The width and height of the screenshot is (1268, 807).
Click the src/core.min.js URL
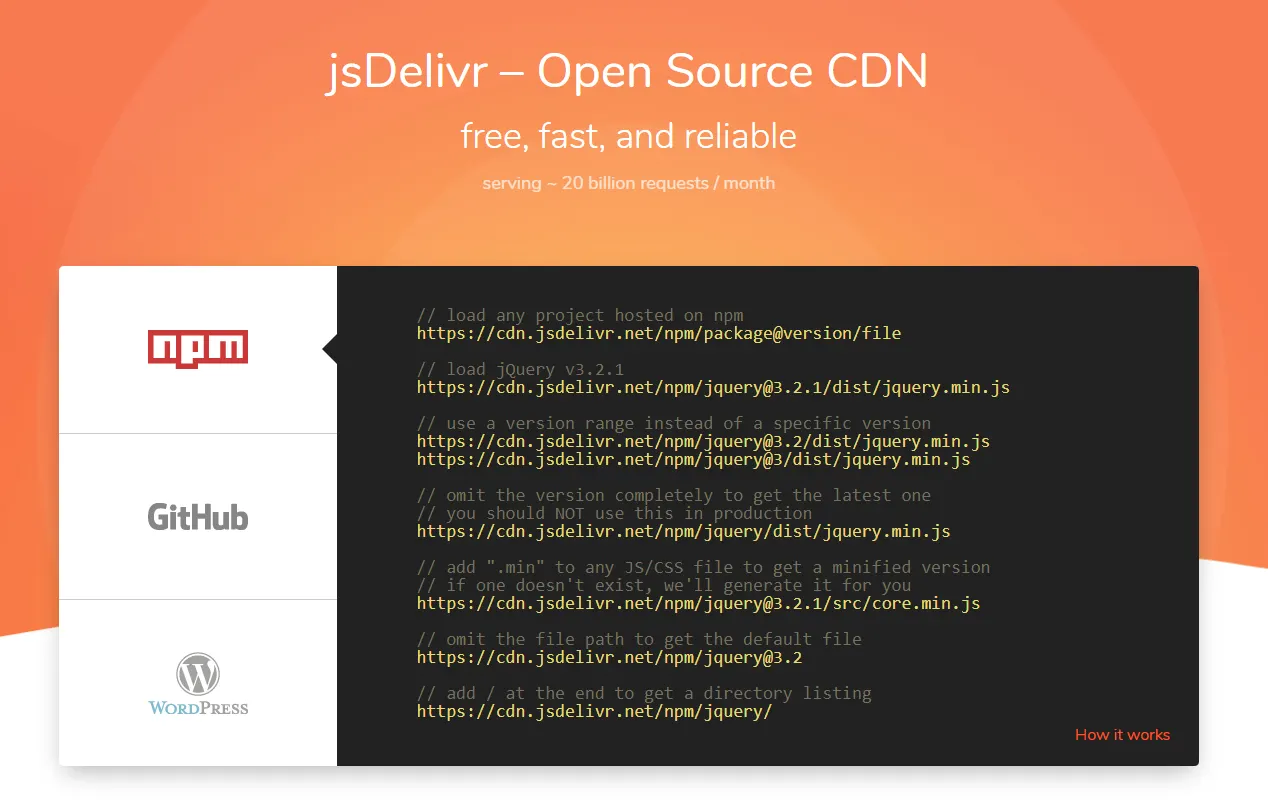(698, 603)
